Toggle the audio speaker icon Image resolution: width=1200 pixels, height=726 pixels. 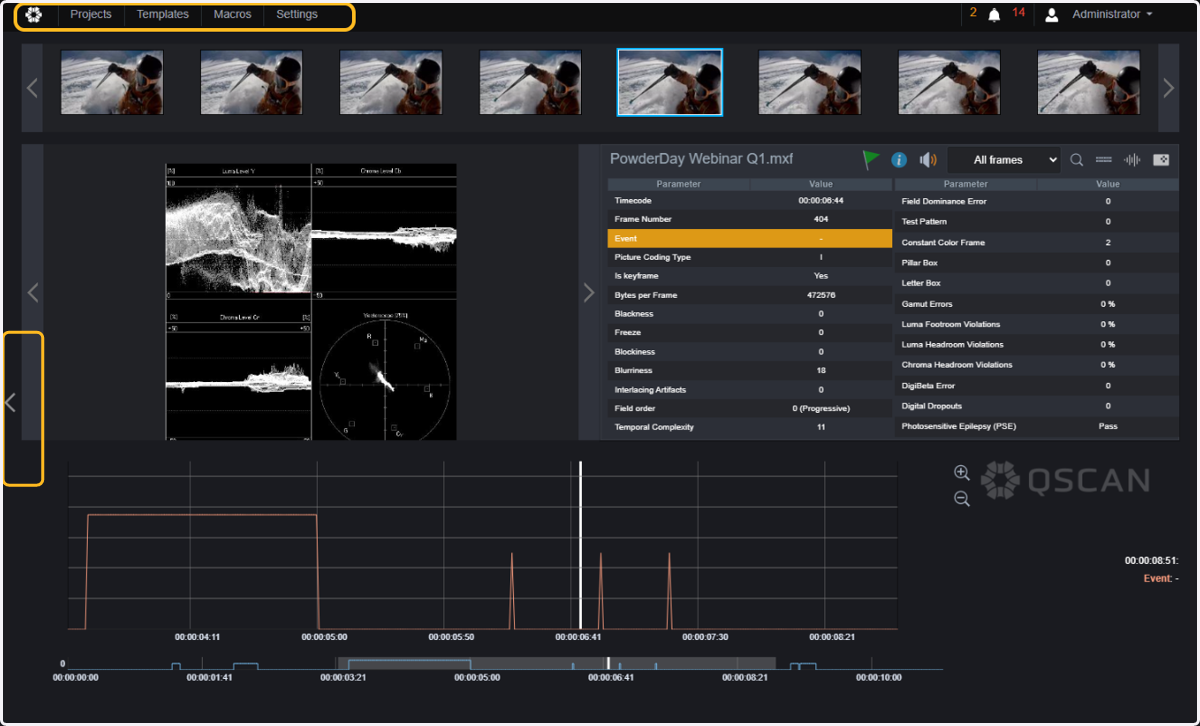coord(928,160)
